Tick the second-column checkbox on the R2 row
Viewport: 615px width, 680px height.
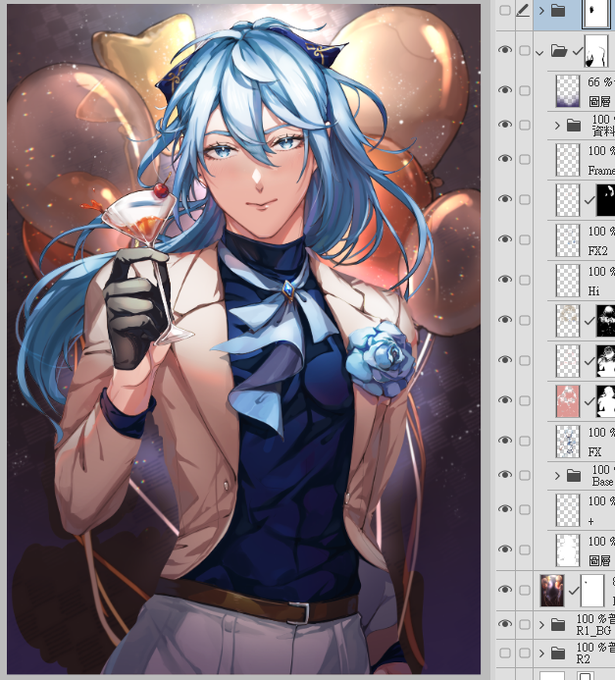[525, 653]
